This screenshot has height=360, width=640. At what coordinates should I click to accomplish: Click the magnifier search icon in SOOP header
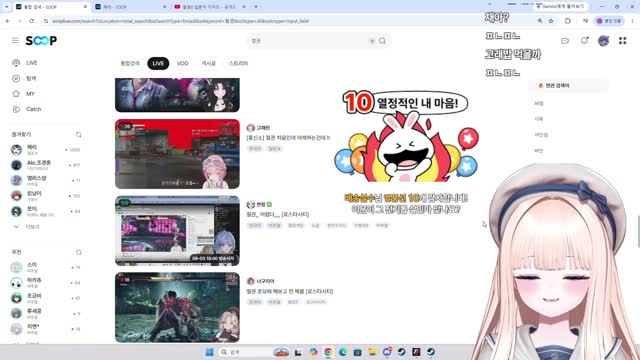[382, 41]
